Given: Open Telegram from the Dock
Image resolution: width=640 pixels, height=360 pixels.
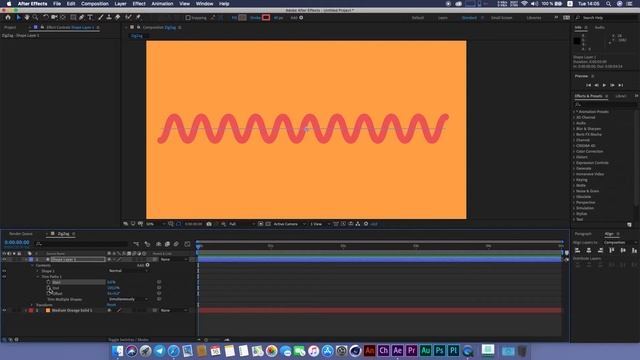Looking at the screenshot, I should (159, 351).
